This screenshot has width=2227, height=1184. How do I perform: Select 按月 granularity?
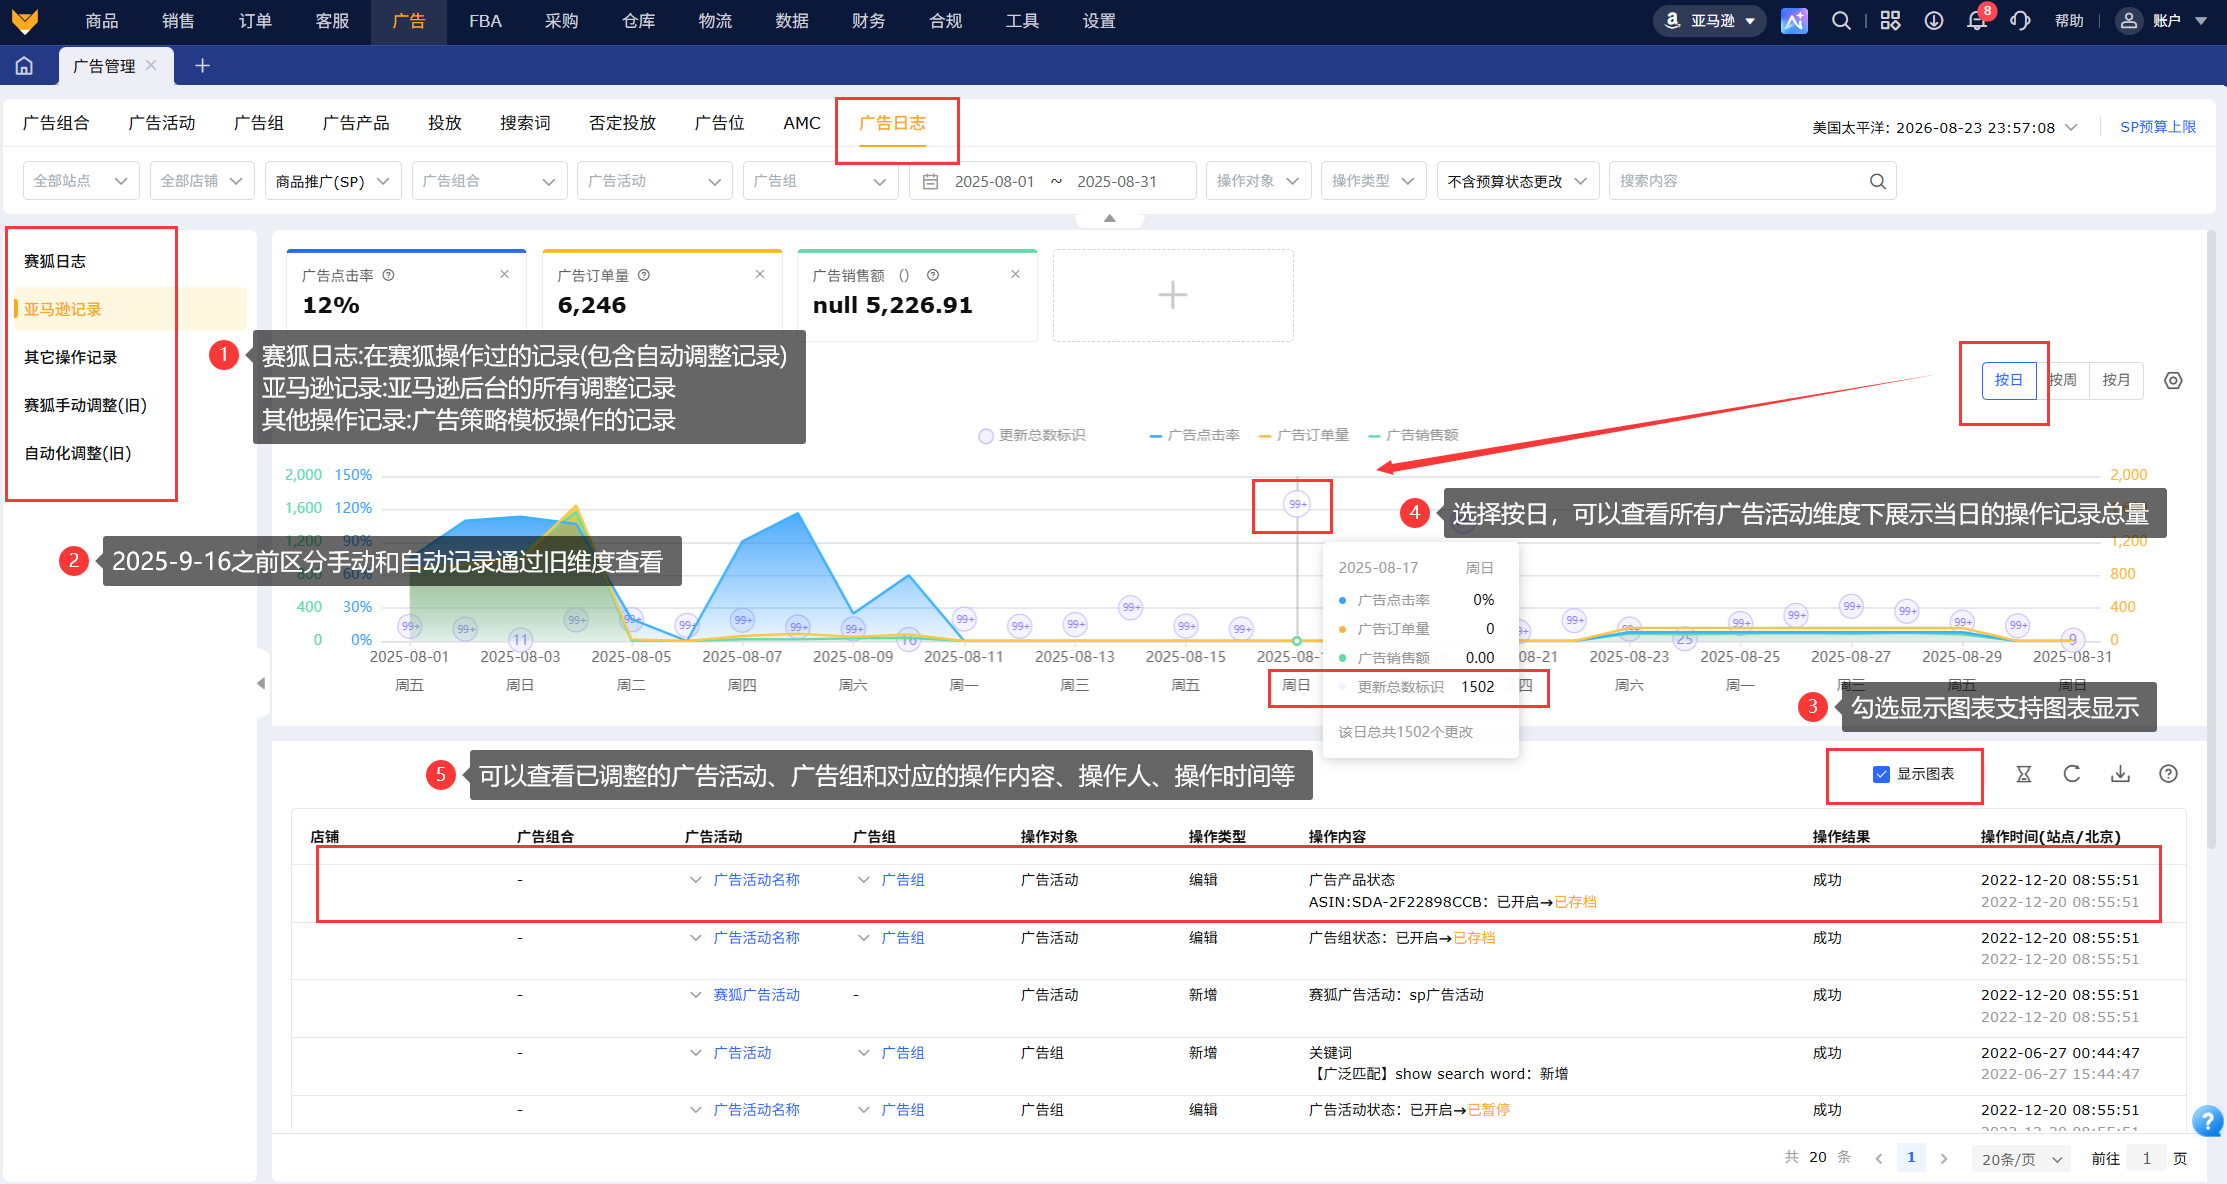[x=2116, y=380]
